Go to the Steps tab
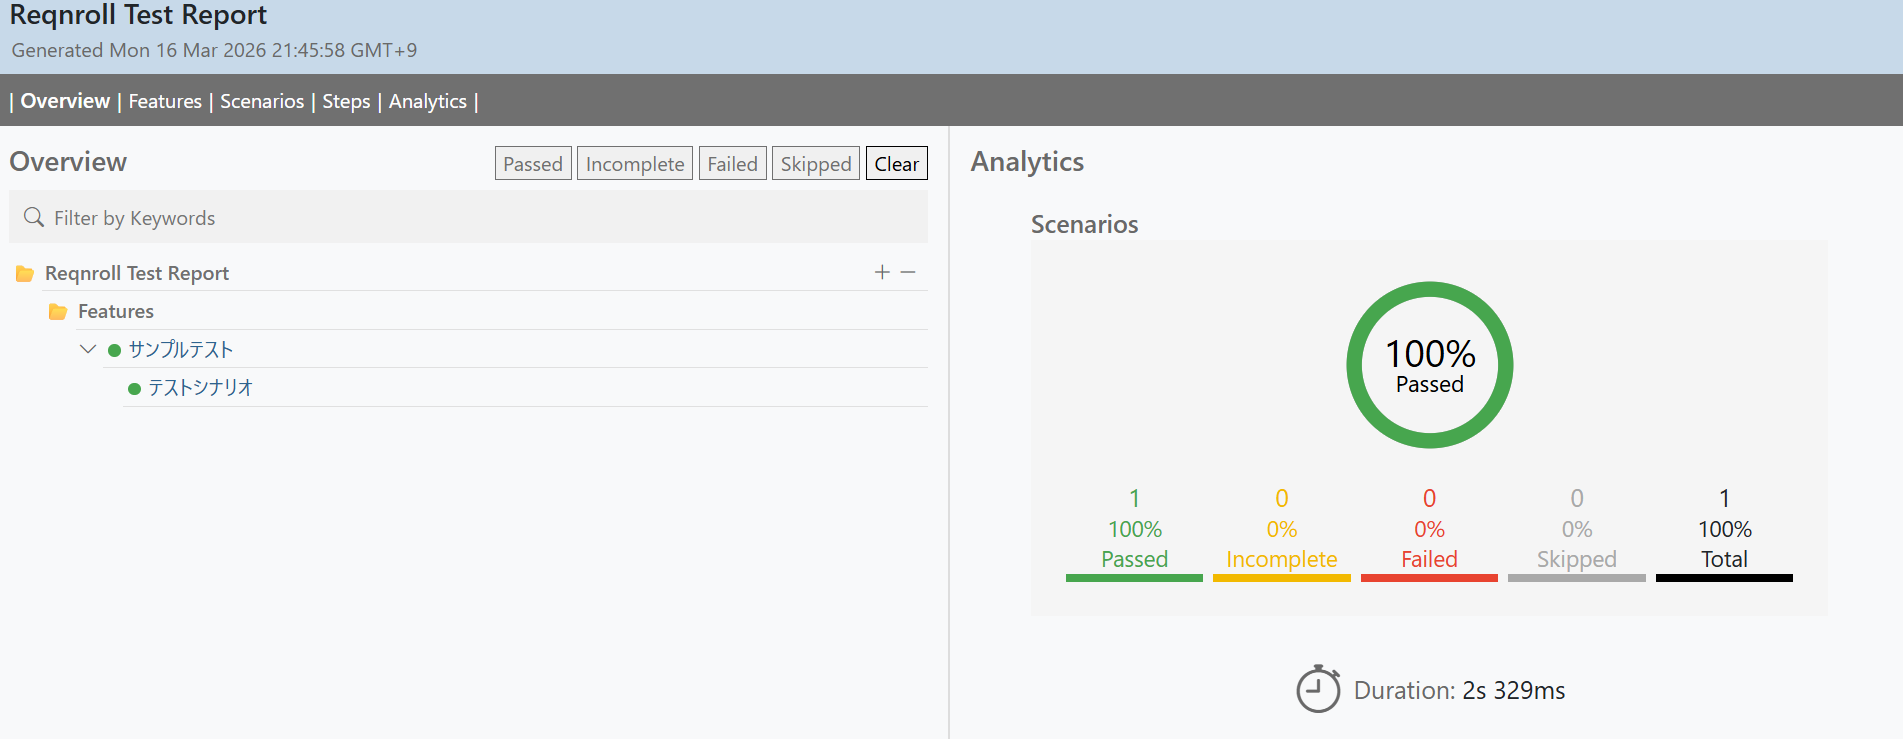 pyautogui.click(x=346, y=101)
